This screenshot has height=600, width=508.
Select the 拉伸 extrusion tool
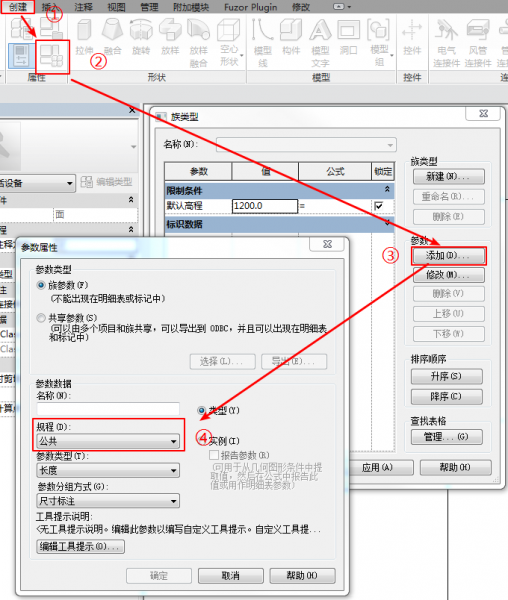84,38
